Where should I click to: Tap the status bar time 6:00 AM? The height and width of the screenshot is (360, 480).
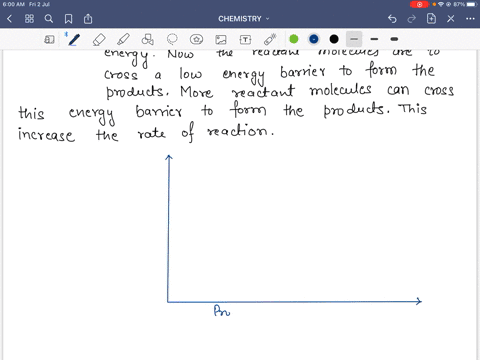point(14,4)
